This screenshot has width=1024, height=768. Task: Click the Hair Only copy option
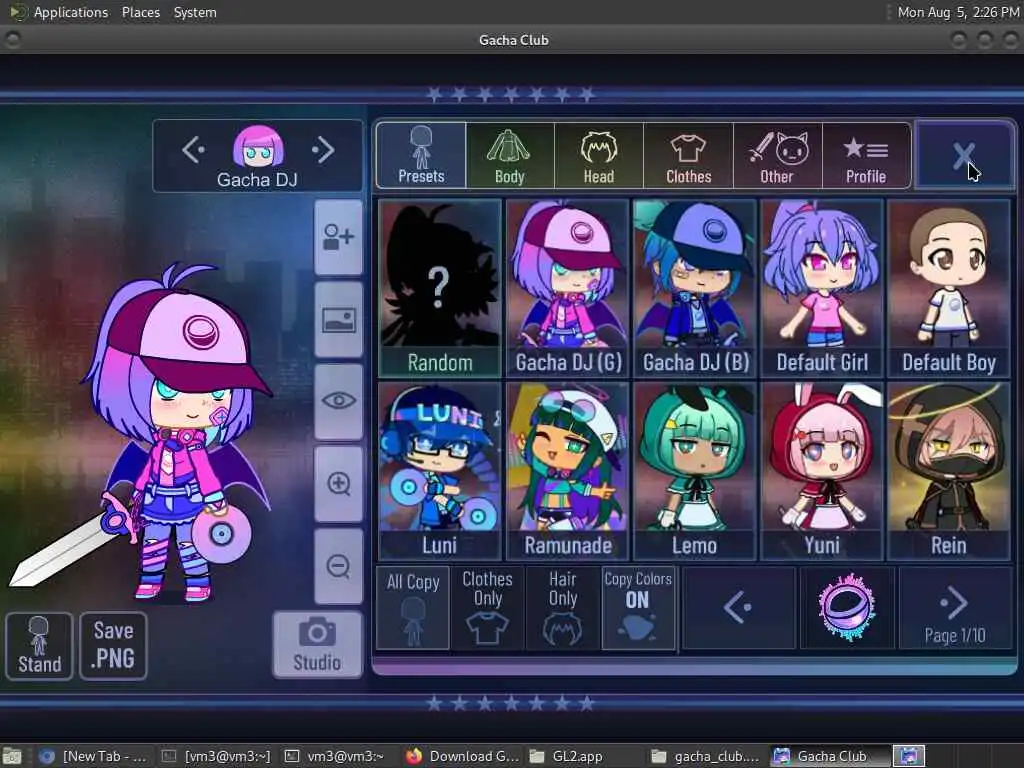point(562,608)
